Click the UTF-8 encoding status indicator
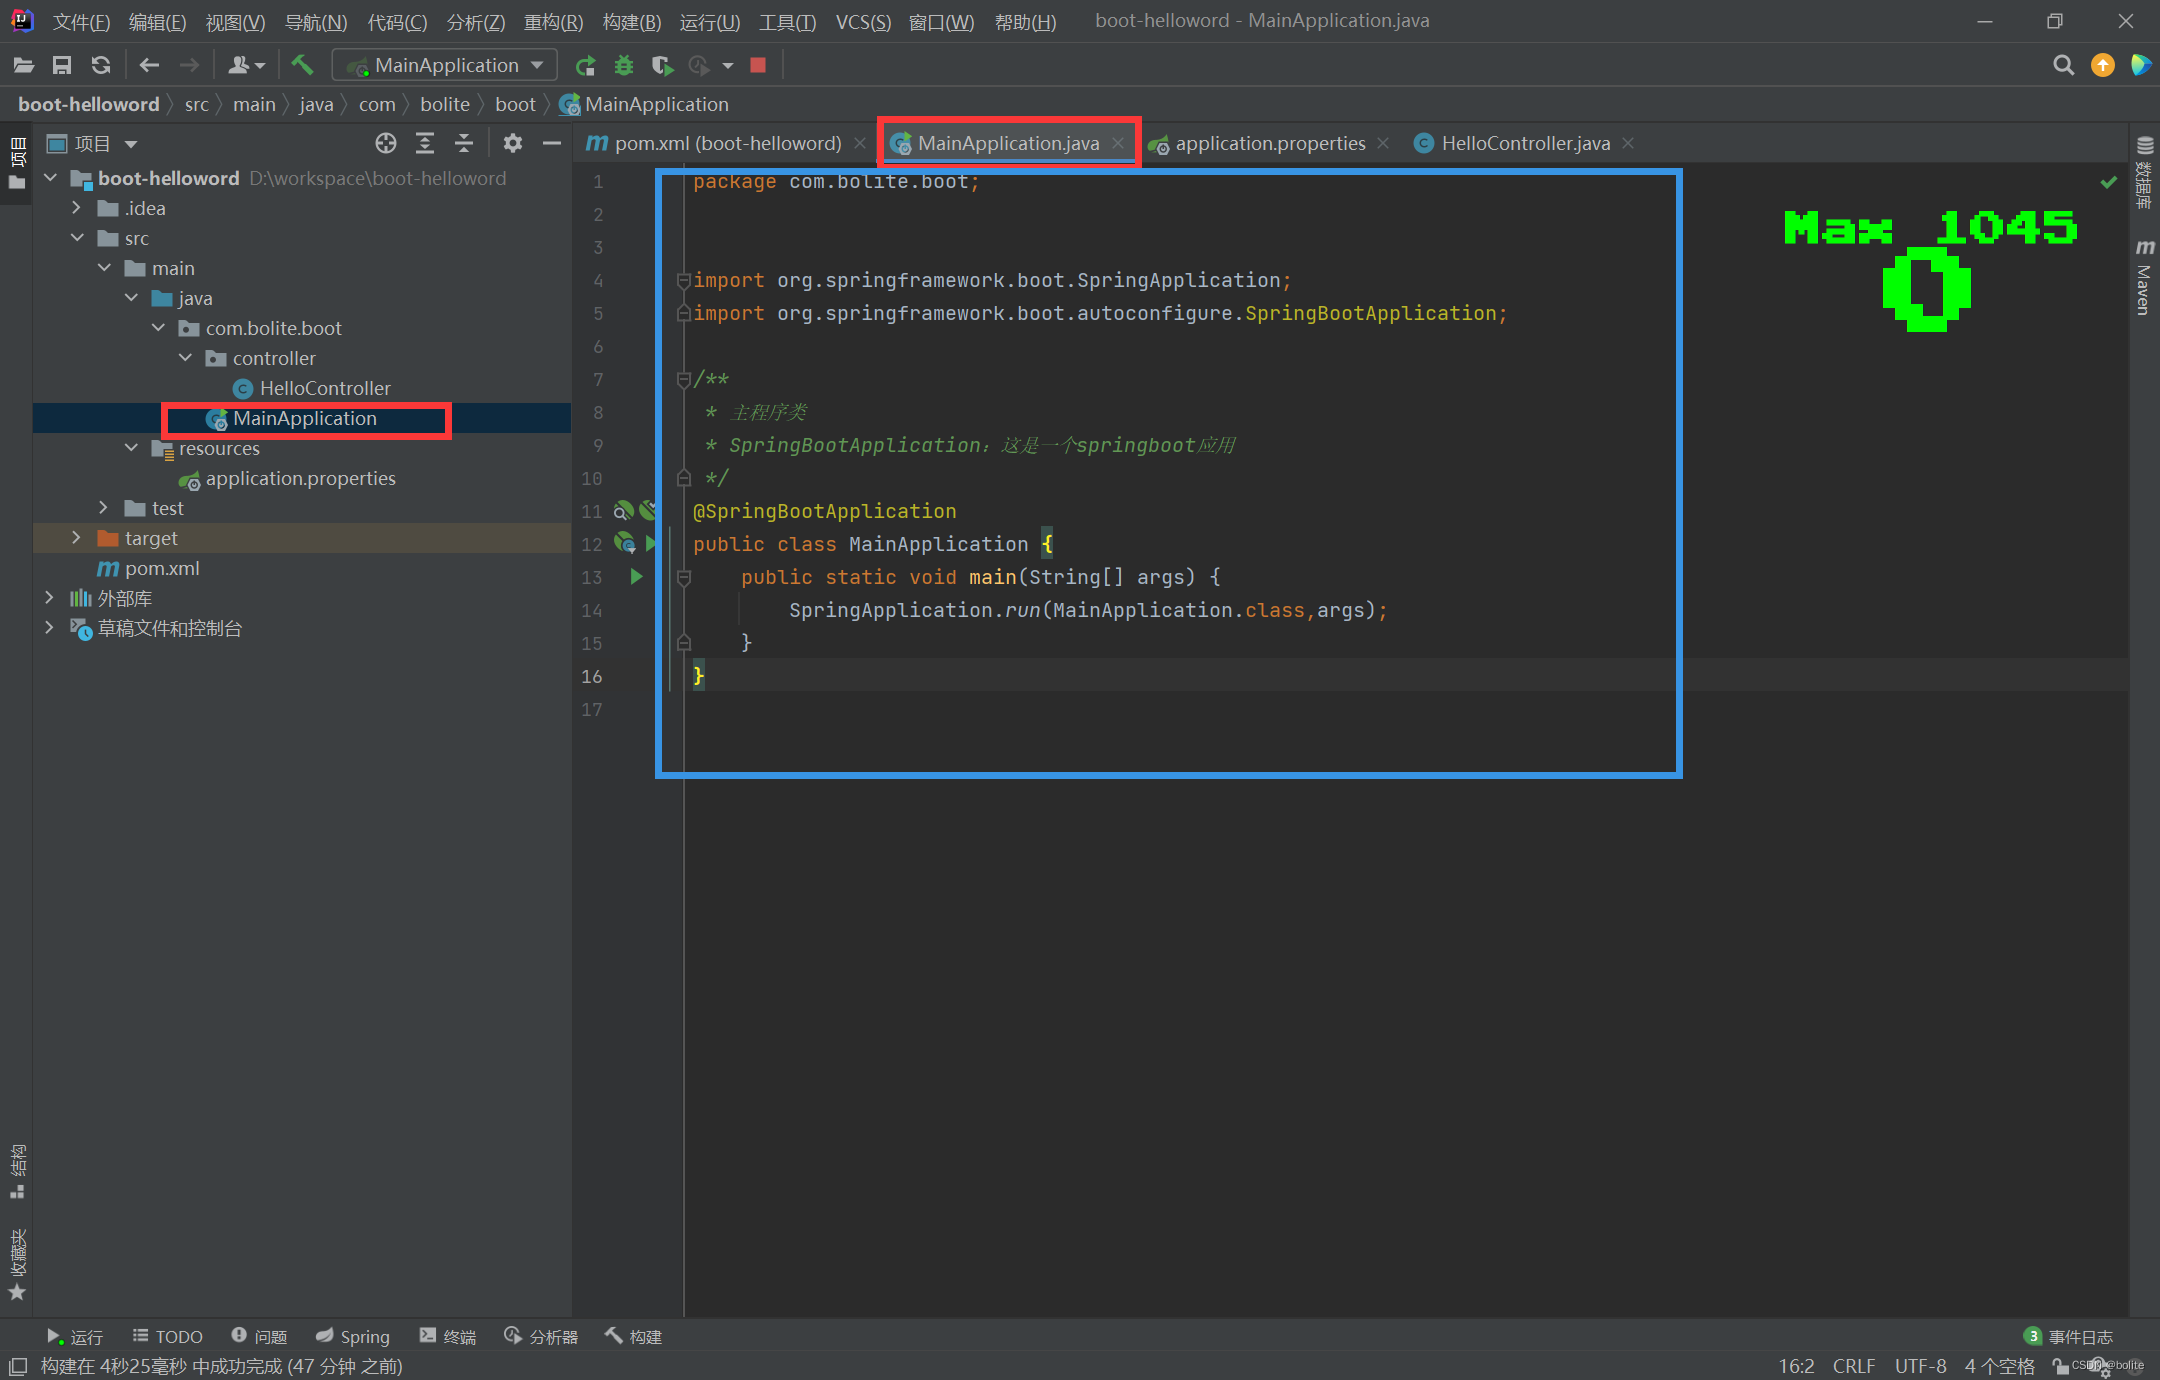The image size is (2160, 1380). (x=1920, y=1366)
